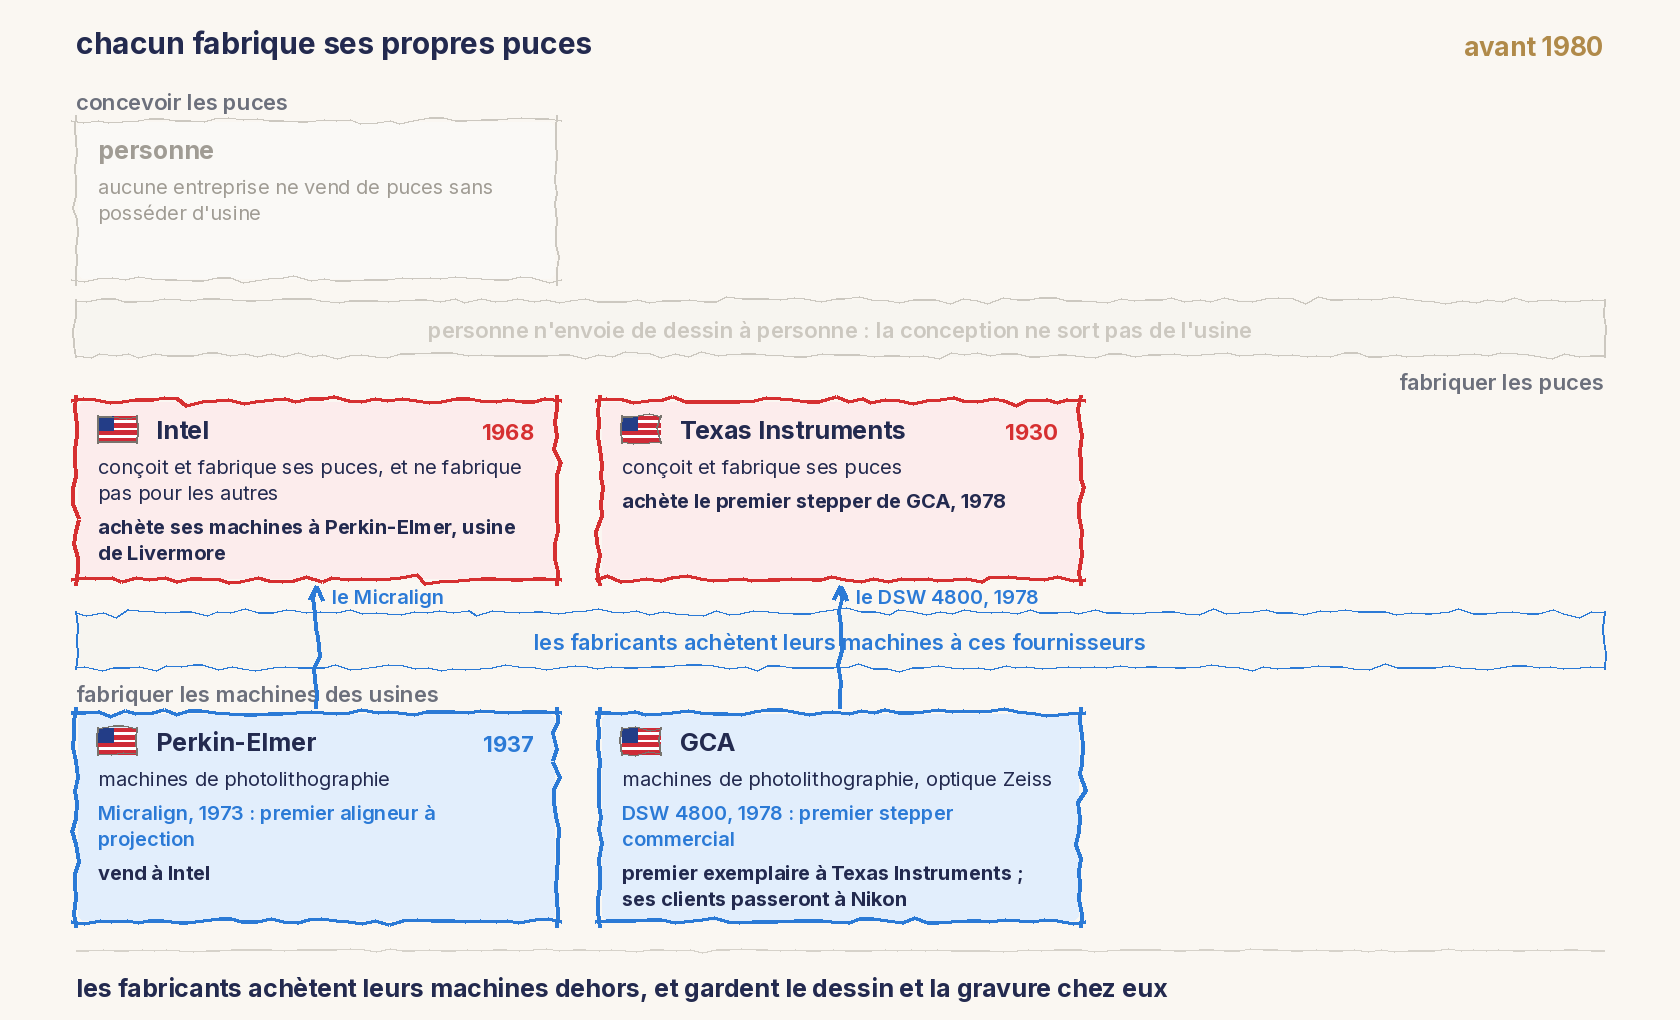The height and width of the screenshot is (1020, 1680).
Task: Click the band text "personne n'envoie de dessin à personne"
Action: click(643, 331)
